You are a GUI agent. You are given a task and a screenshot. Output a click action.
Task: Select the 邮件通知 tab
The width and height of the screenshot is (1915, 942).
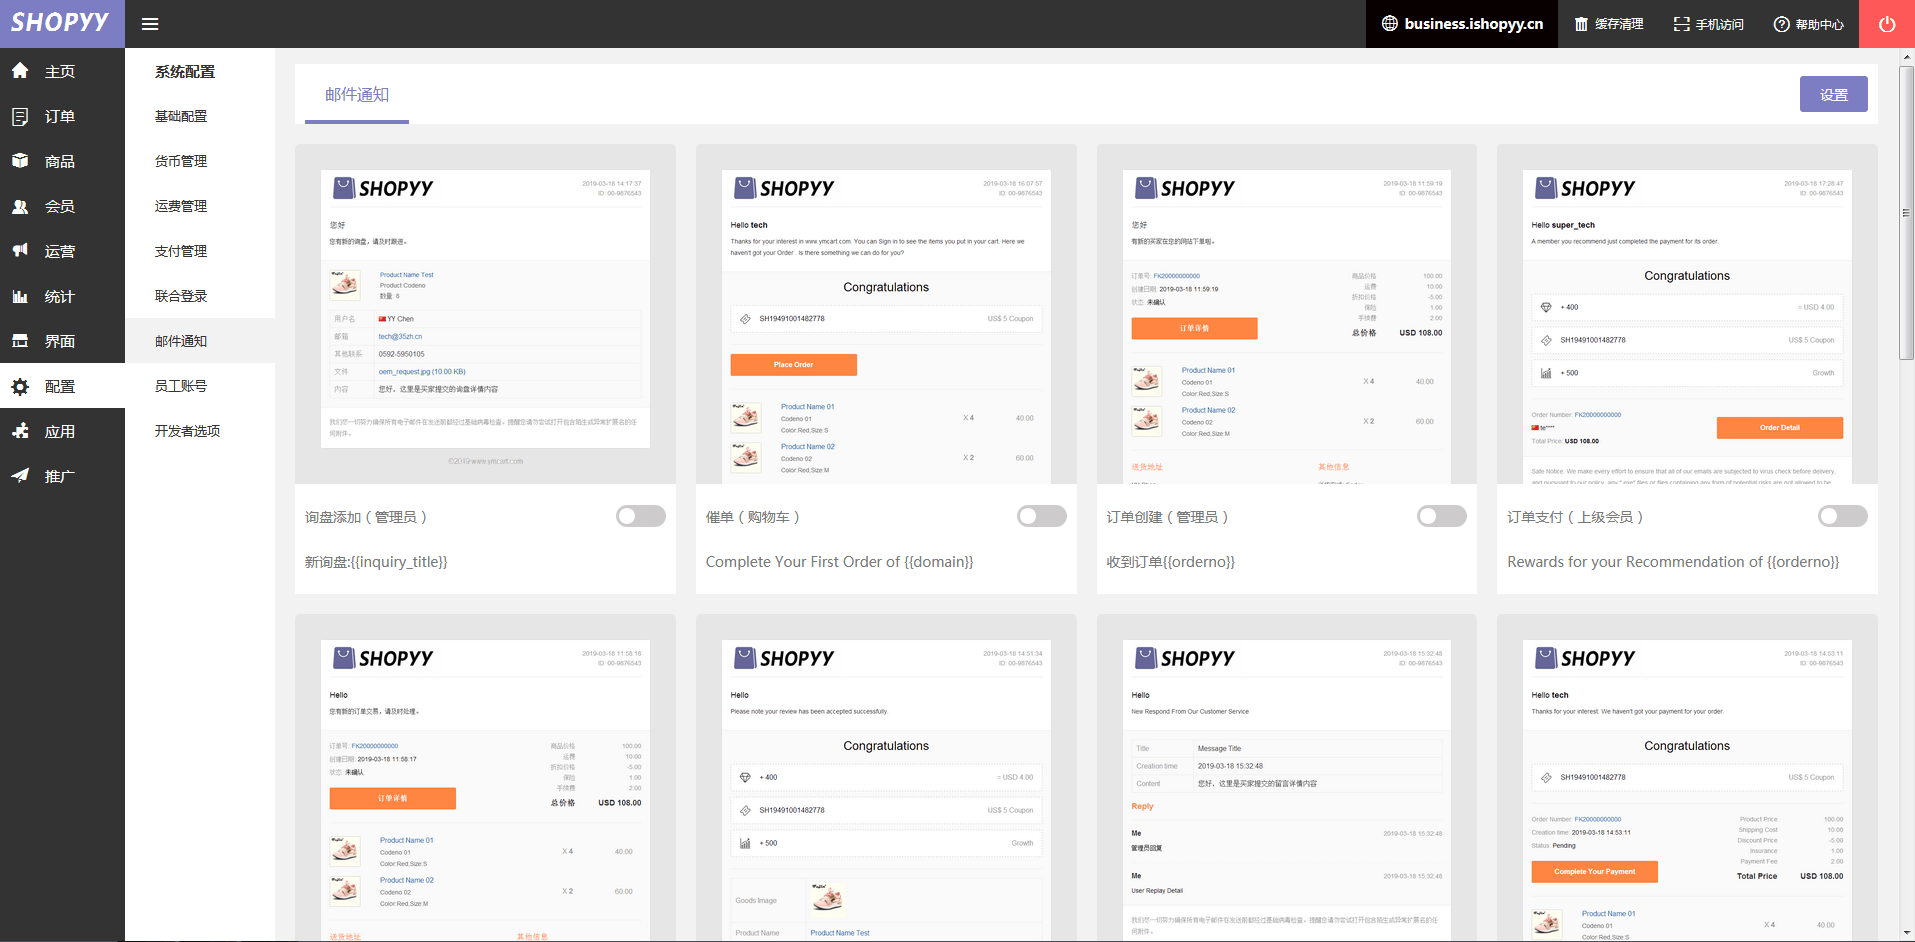[357, 95]
